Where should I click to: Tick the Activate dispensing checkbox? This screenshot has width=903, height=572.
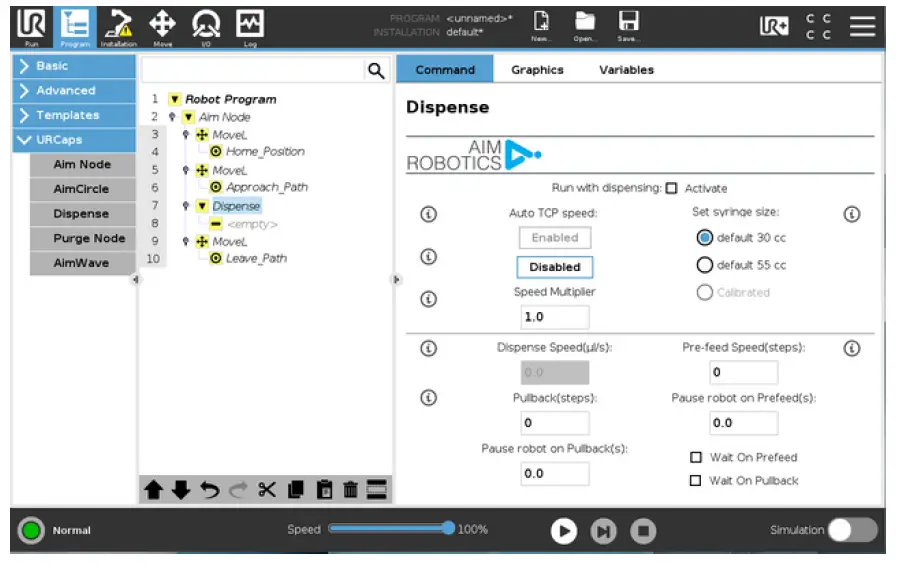click(x=671, y=189)
